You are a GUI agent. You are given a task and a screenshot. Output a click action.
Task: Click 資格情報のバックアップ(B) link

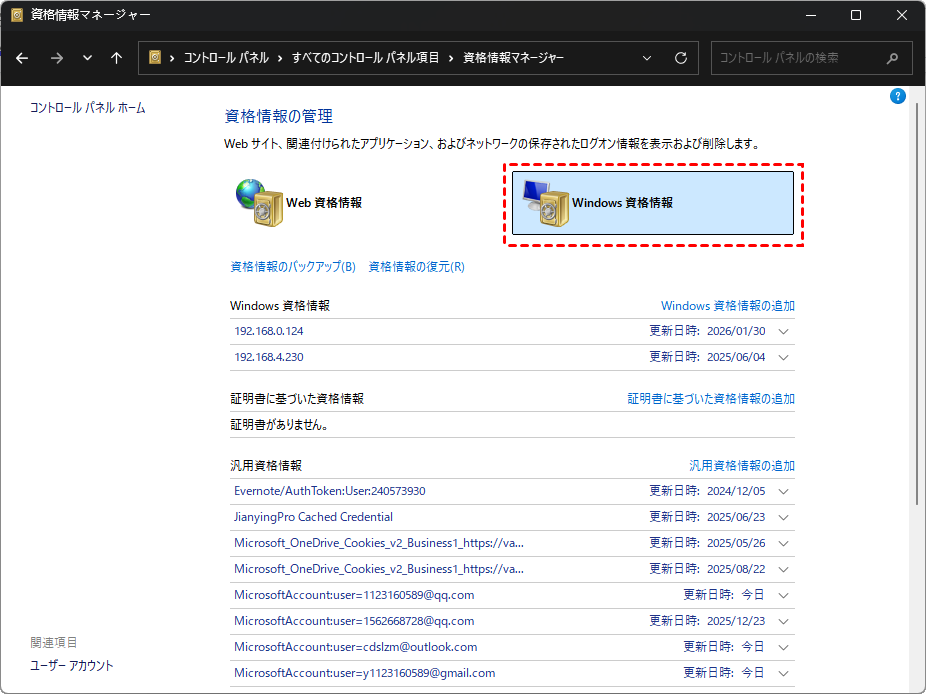click(x=293, y=266)
